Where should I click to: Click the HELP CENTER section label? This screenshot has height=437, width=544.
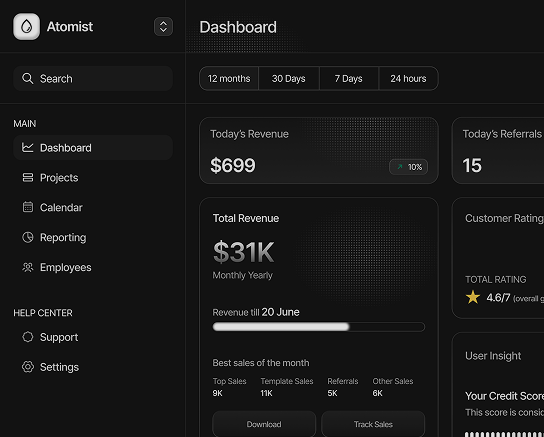tap(43, 313)
